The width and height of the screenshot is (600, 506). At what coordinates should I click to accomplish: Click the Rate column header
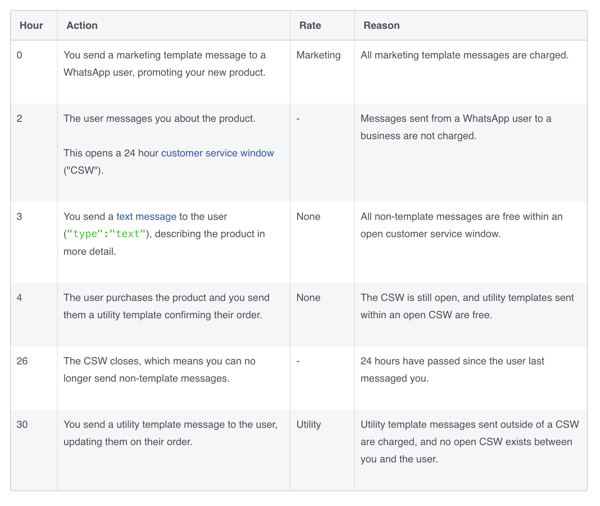(x=310, y=25)
